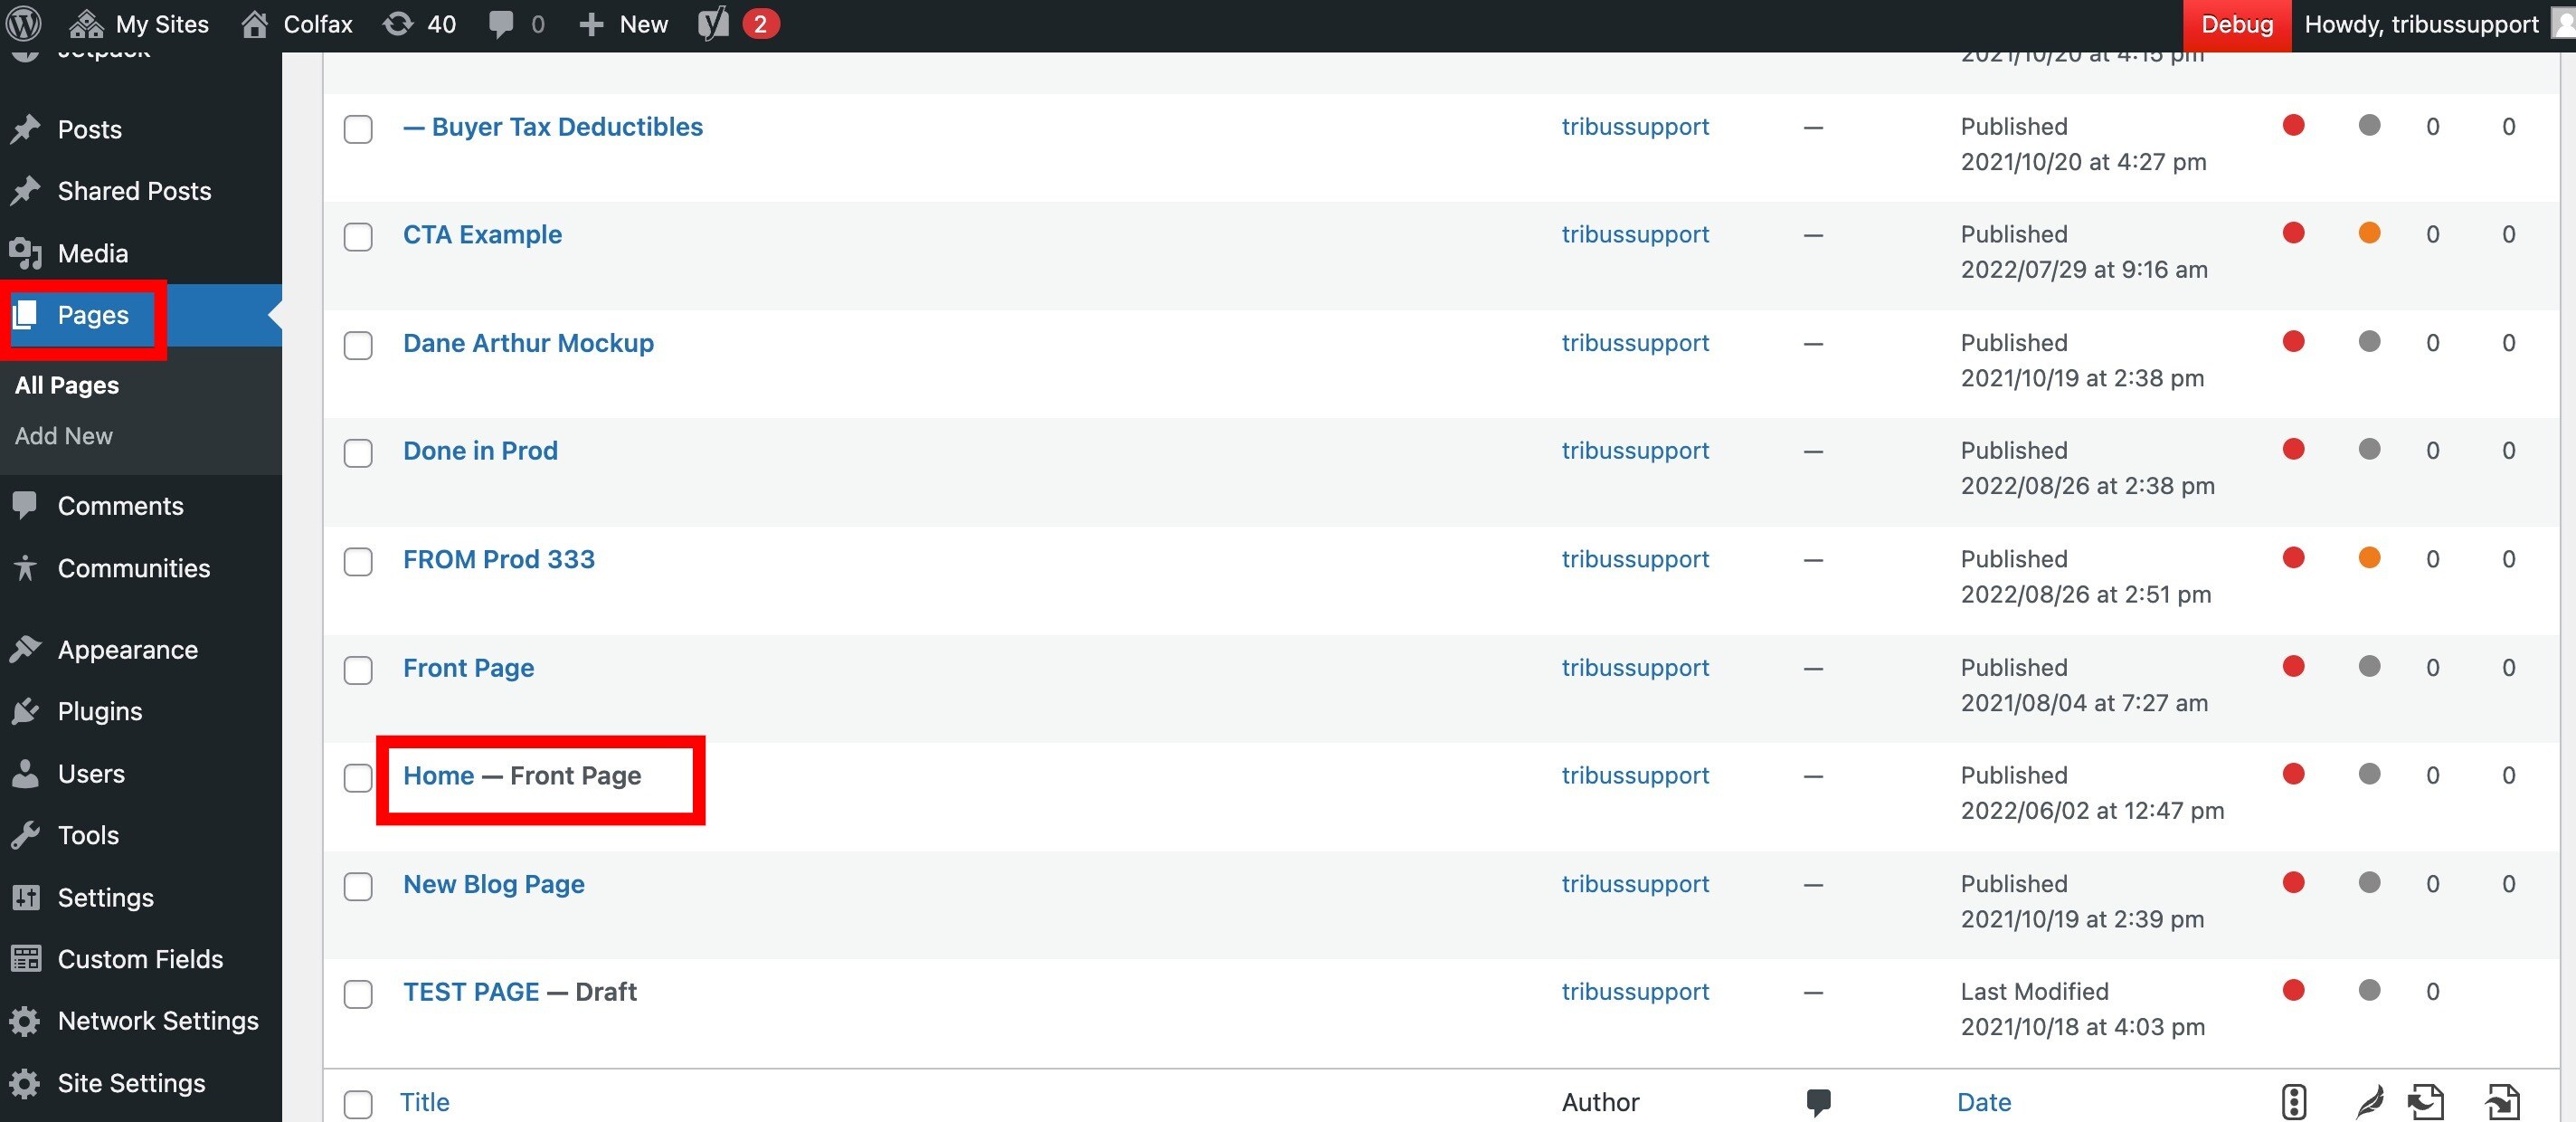Check the TEST PAGE draft row
Screen dimensions: 2576x1122
358,994
